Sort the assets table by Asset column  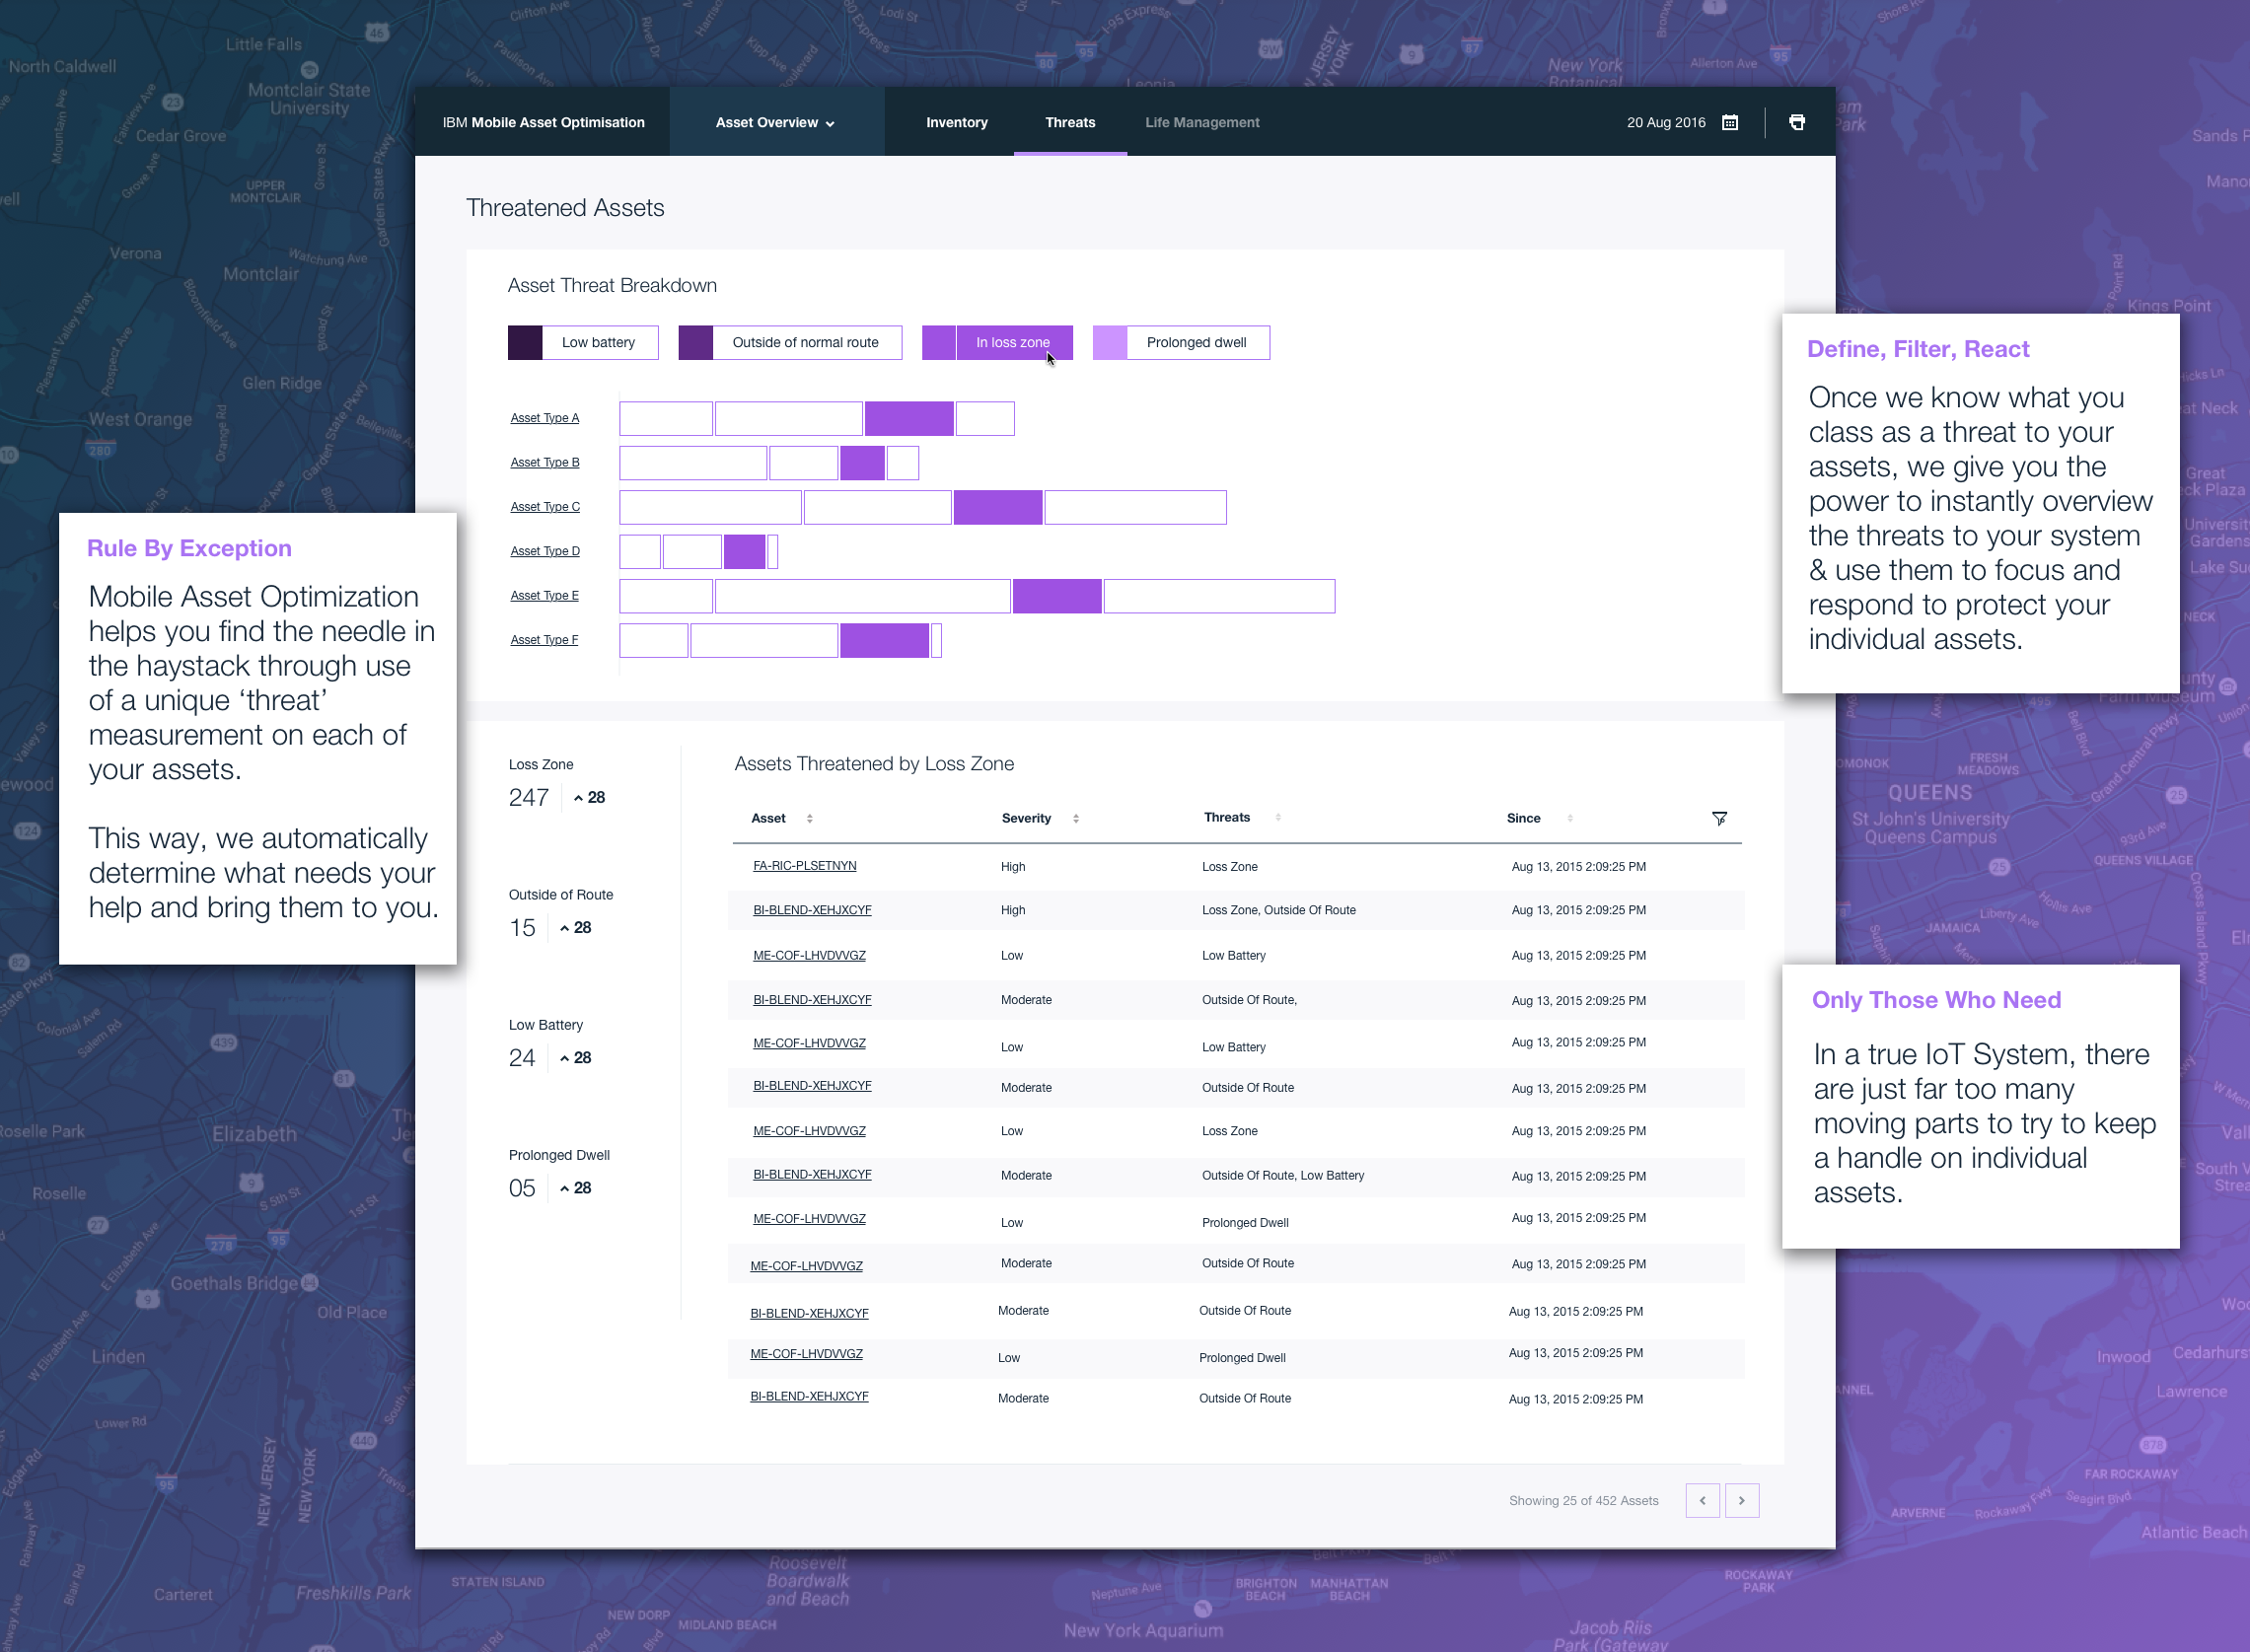(808, 818)
